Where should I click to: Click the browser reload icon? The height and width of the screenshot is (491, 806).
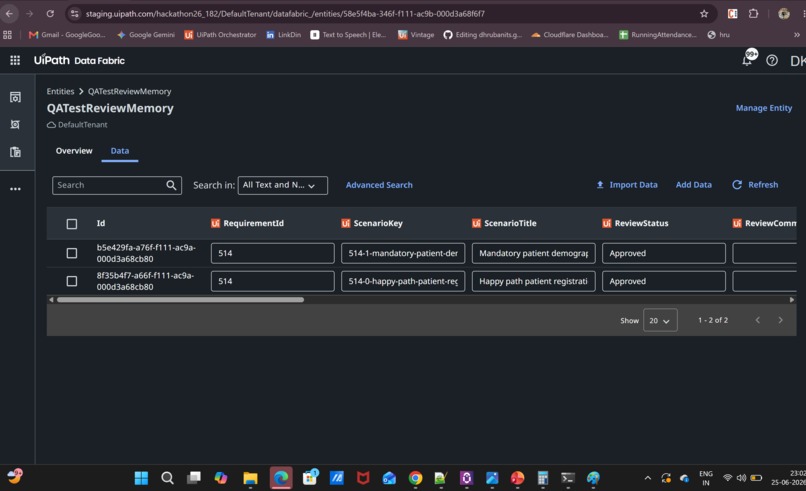50,14
